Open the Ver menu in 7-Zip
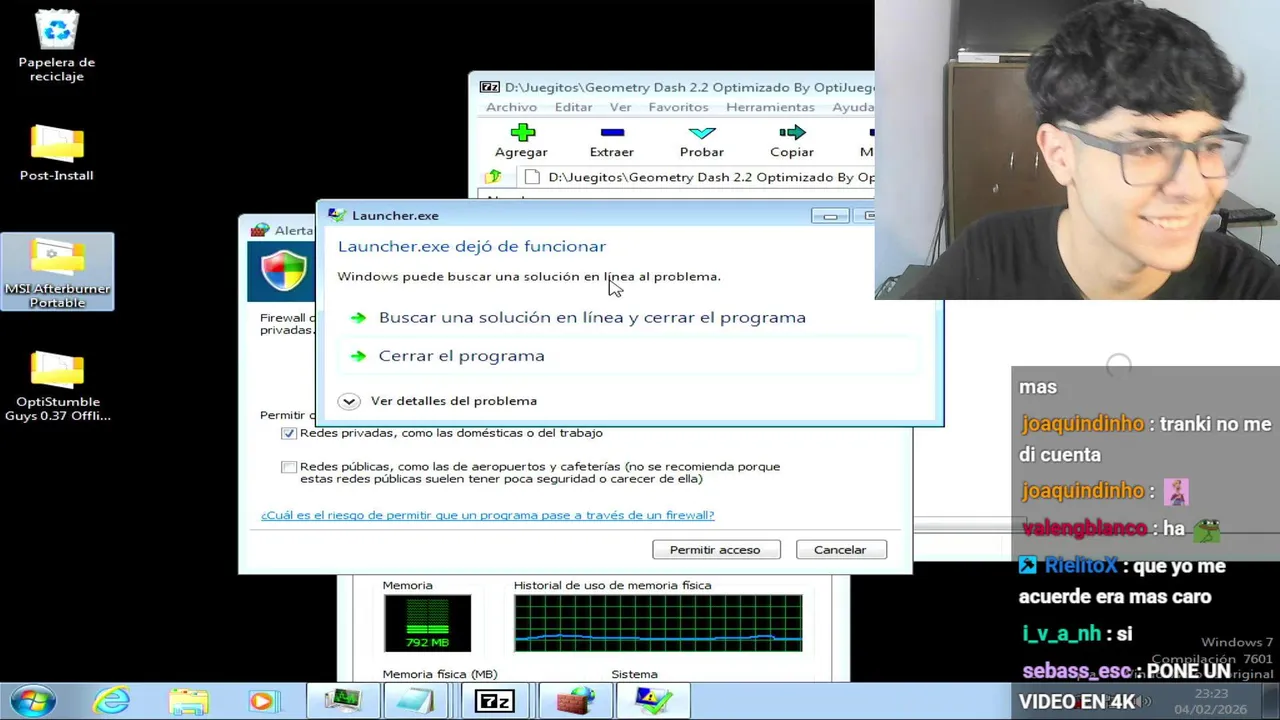Image resolution: width=1280 pixels, height=720 pixels. pos(620,107)
